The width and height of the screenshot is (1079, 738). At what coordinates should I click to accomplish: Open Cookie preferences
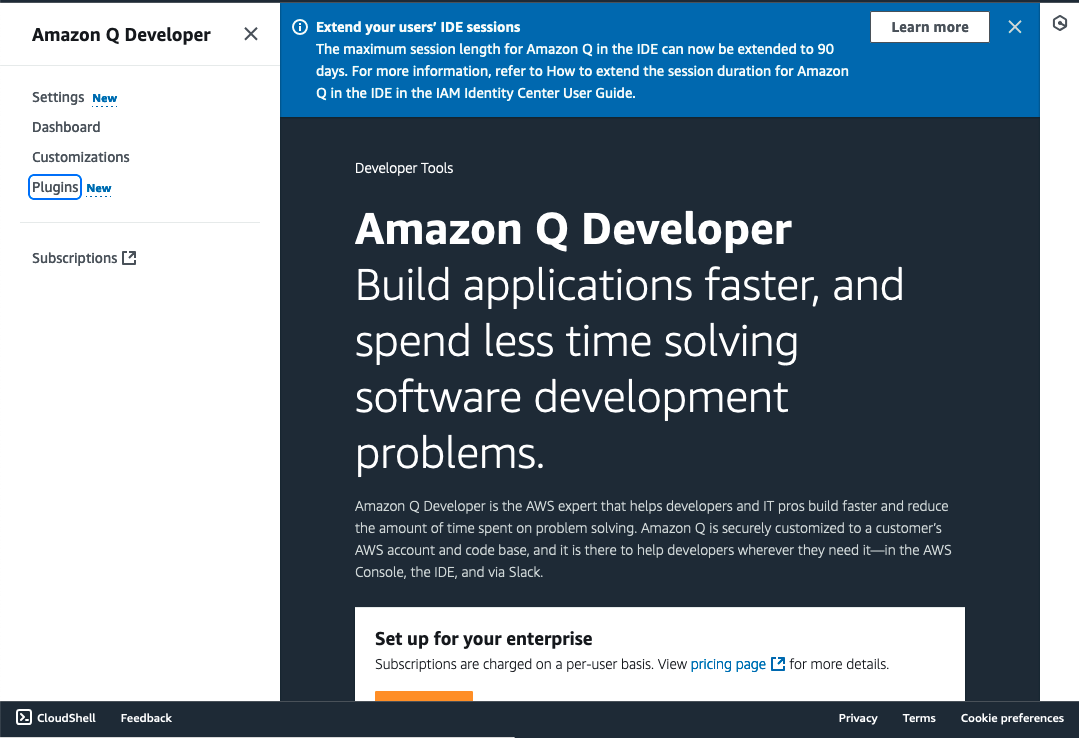pos(1012,717)
